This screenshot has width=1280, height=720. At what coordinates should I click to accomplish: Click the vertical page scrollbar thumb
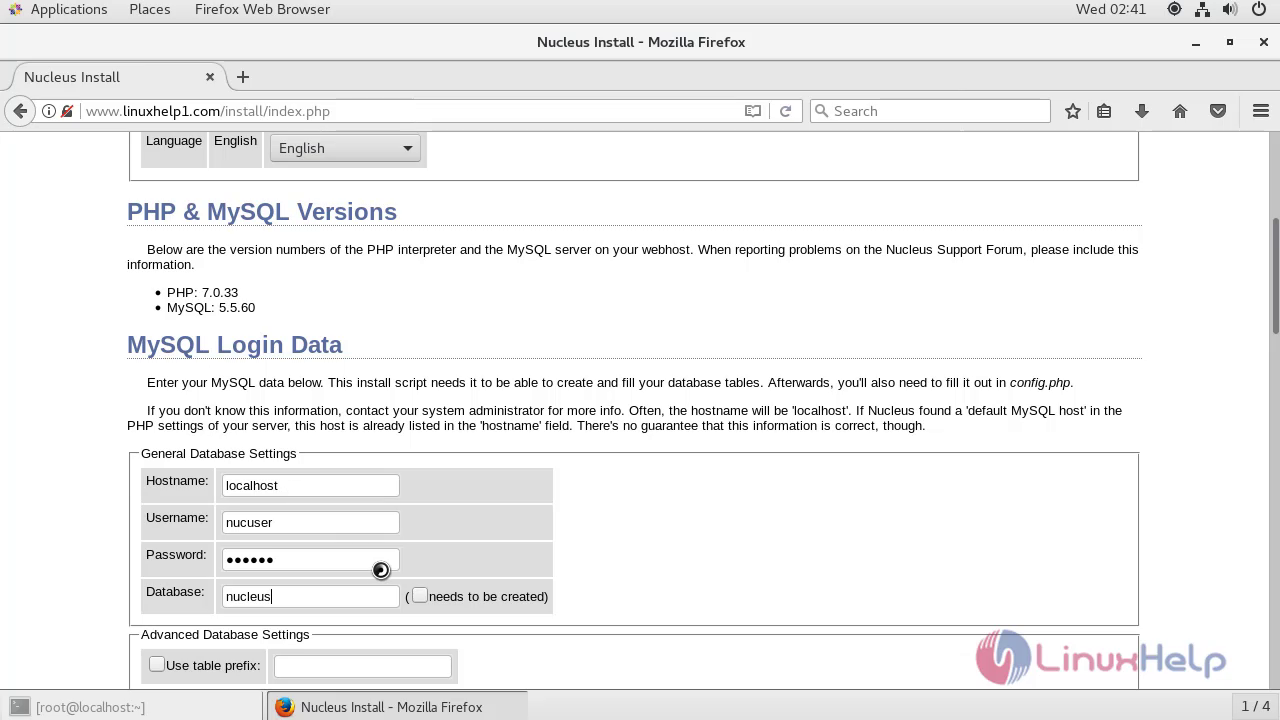pos(1275,277)
